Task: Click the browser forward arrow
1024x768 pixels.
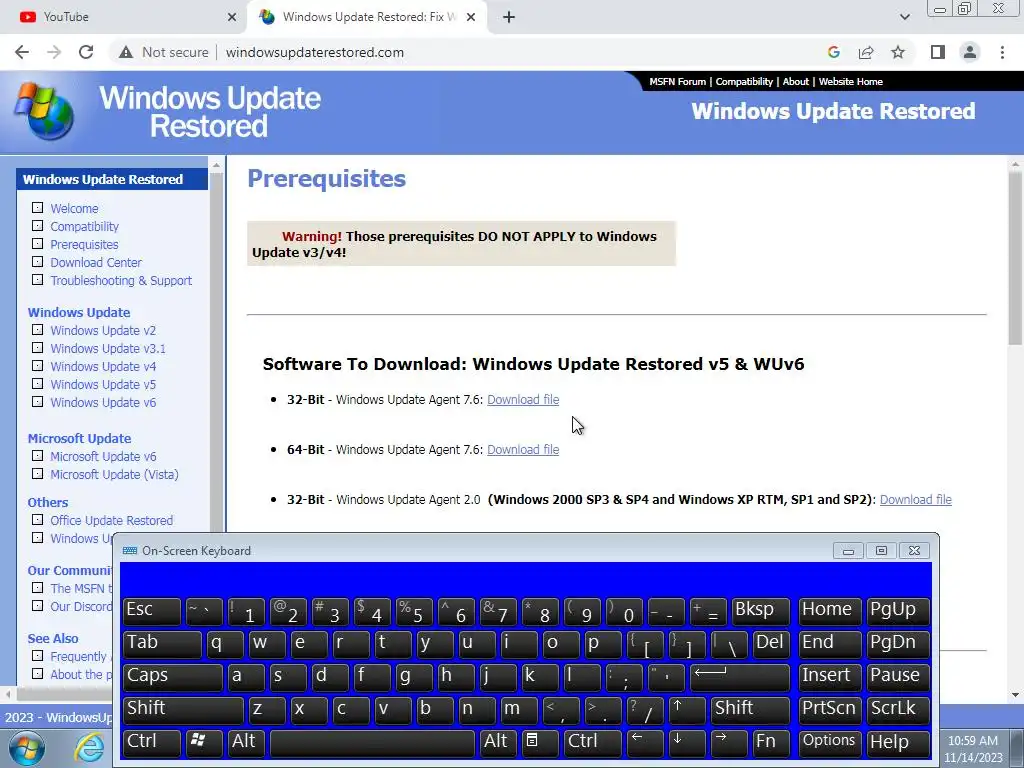Action: tap(54, 52)
